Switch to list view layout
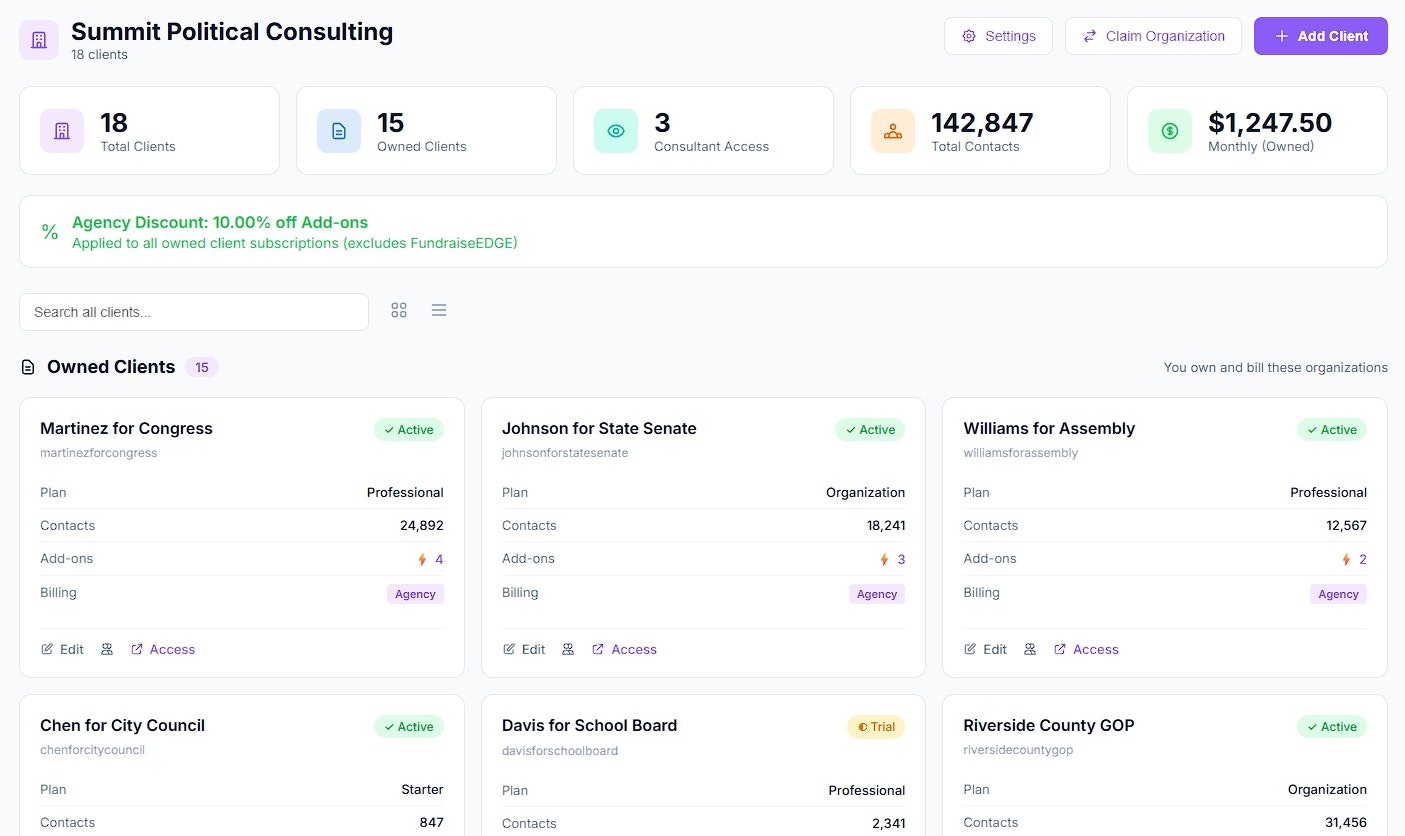 439,311
